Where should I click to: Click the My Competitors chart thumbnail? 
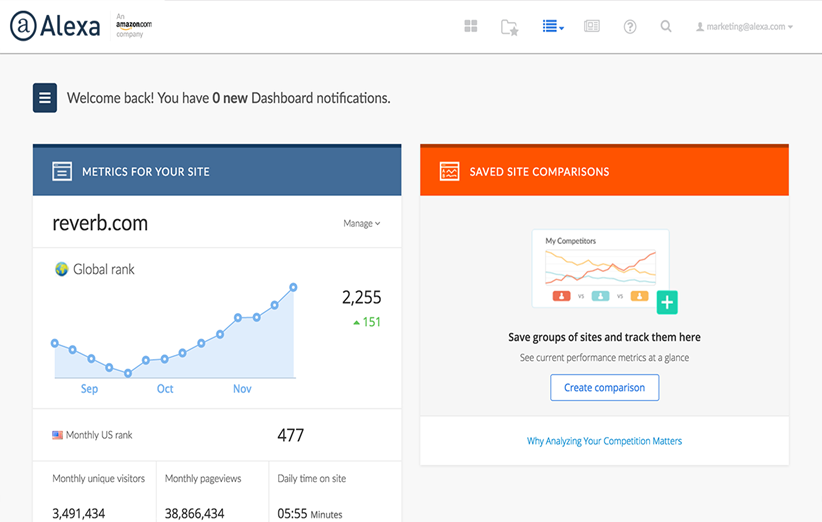point(600,265)
